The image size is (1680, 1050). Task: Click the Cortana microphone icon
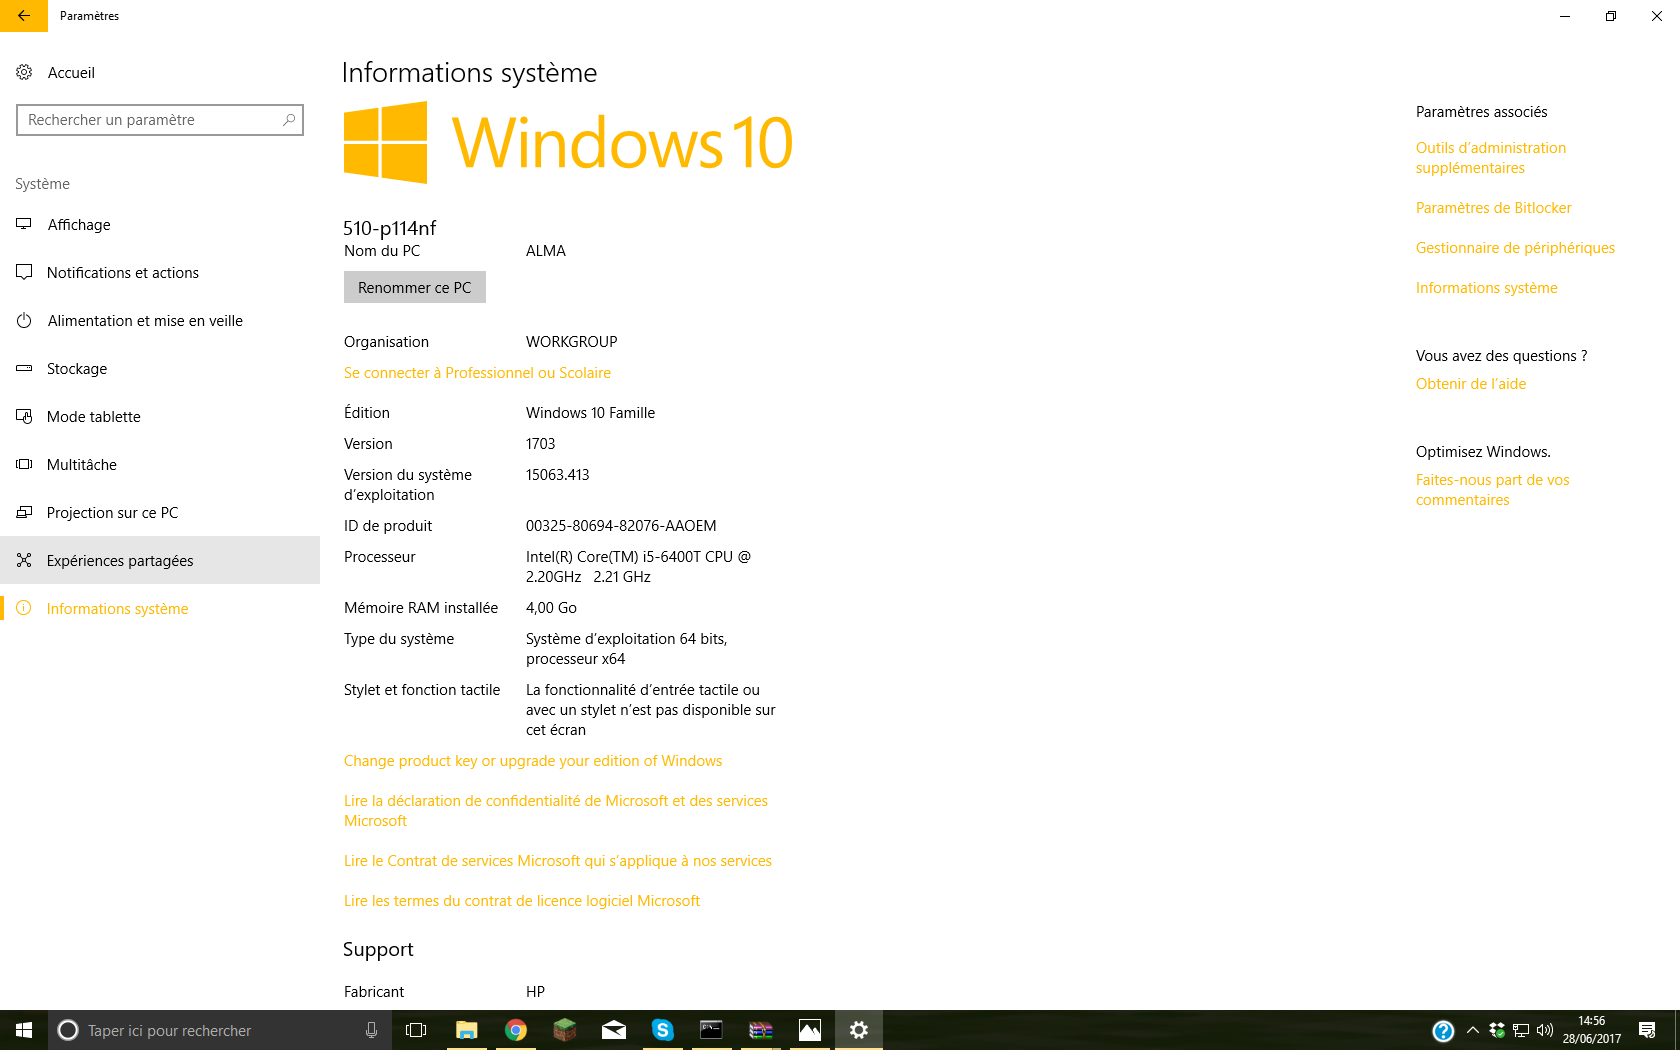coord(371,1030)
